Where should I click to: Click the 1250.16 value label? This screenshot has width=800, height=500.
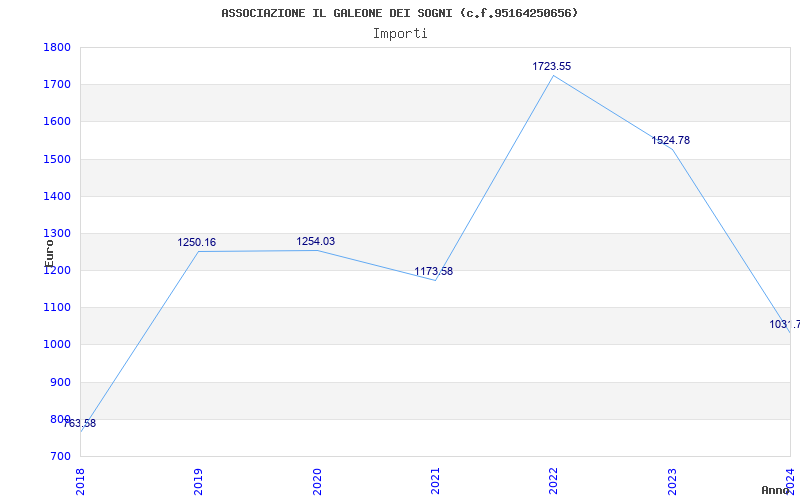(x=196, y=242)
